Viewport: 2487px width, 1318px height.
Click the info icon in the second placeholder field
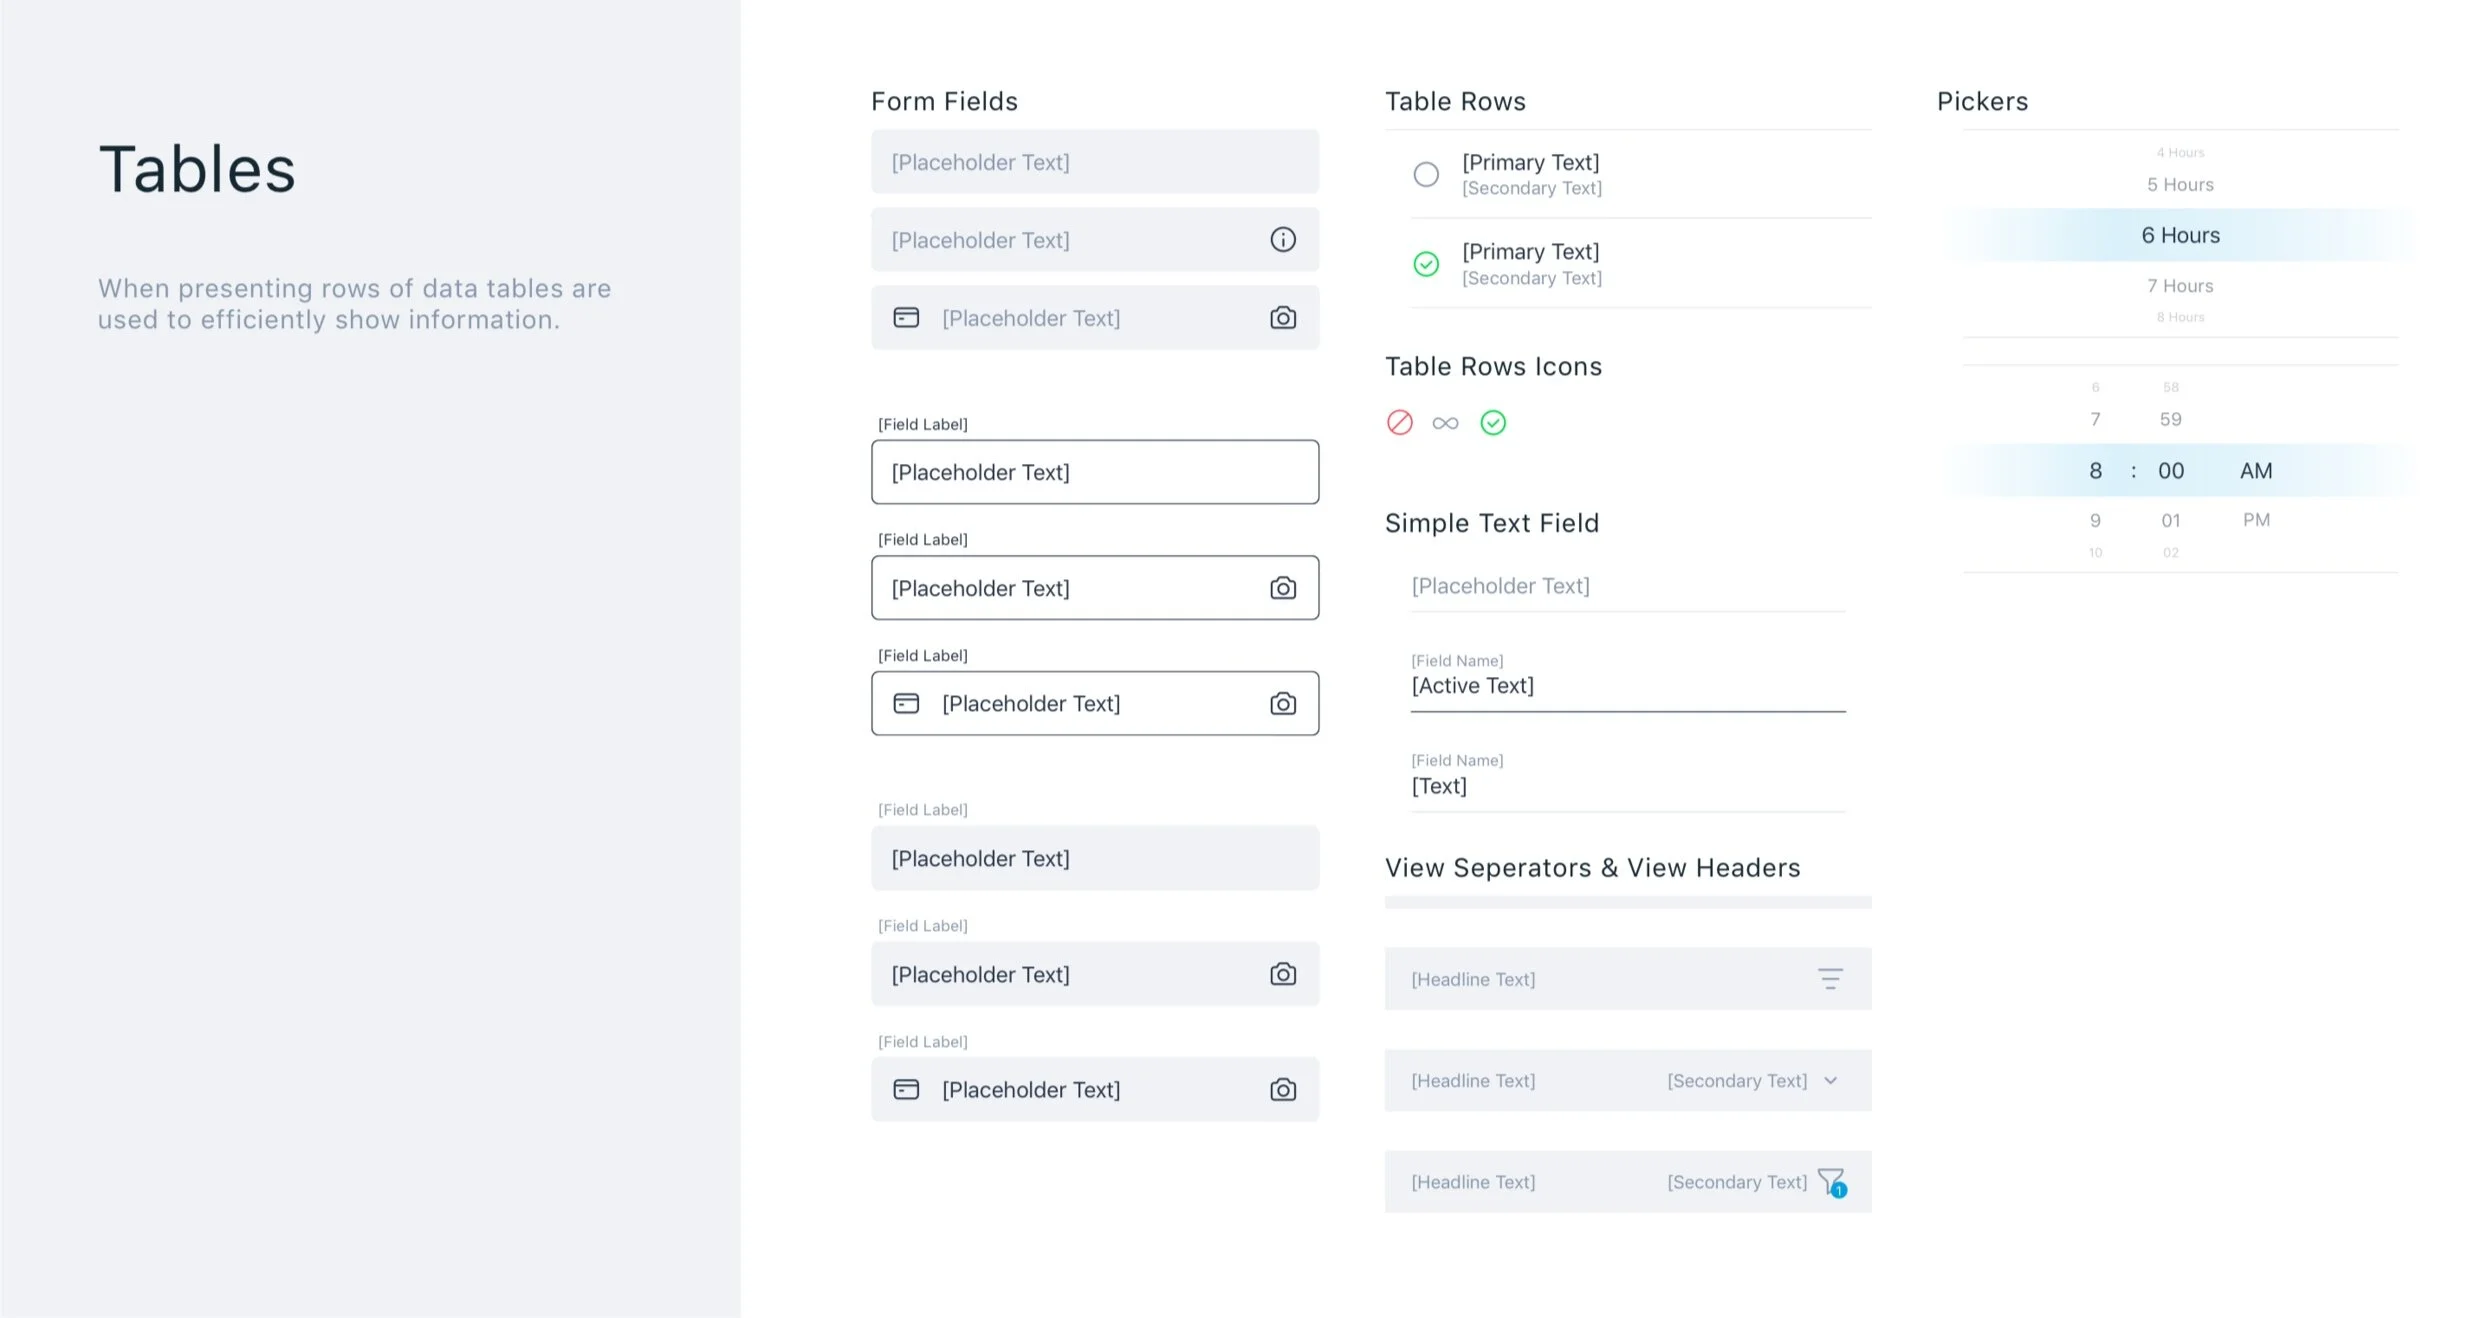pyautogui.click(x=1282, y=240)
